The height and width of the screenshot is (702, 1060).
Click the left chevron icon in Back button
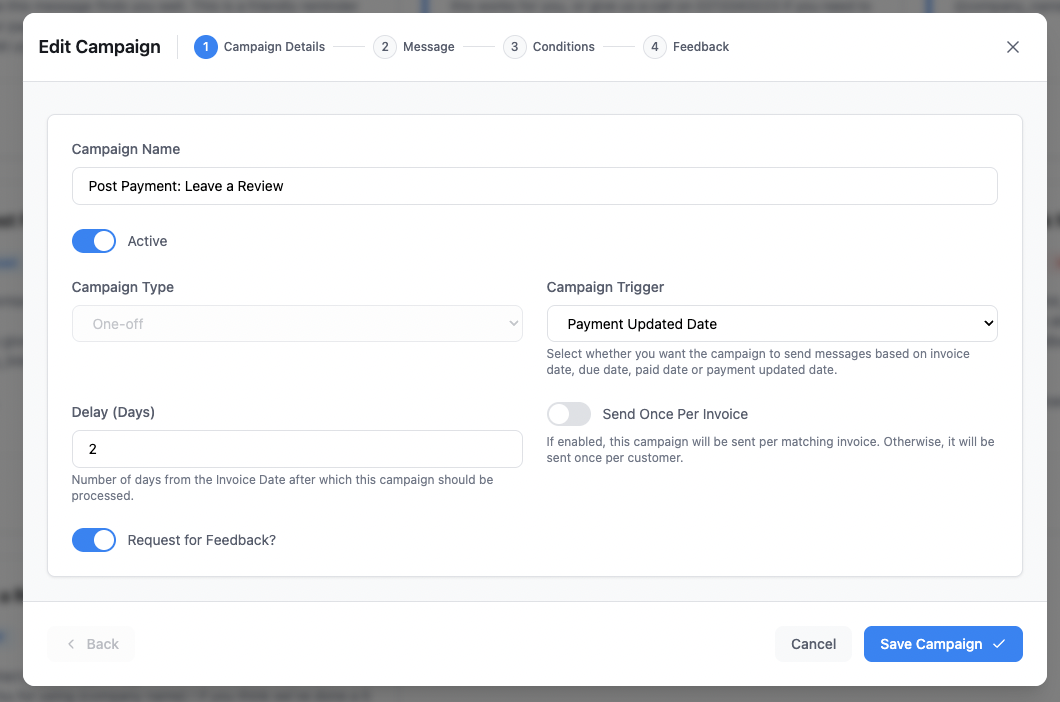(x=71, y=644)
